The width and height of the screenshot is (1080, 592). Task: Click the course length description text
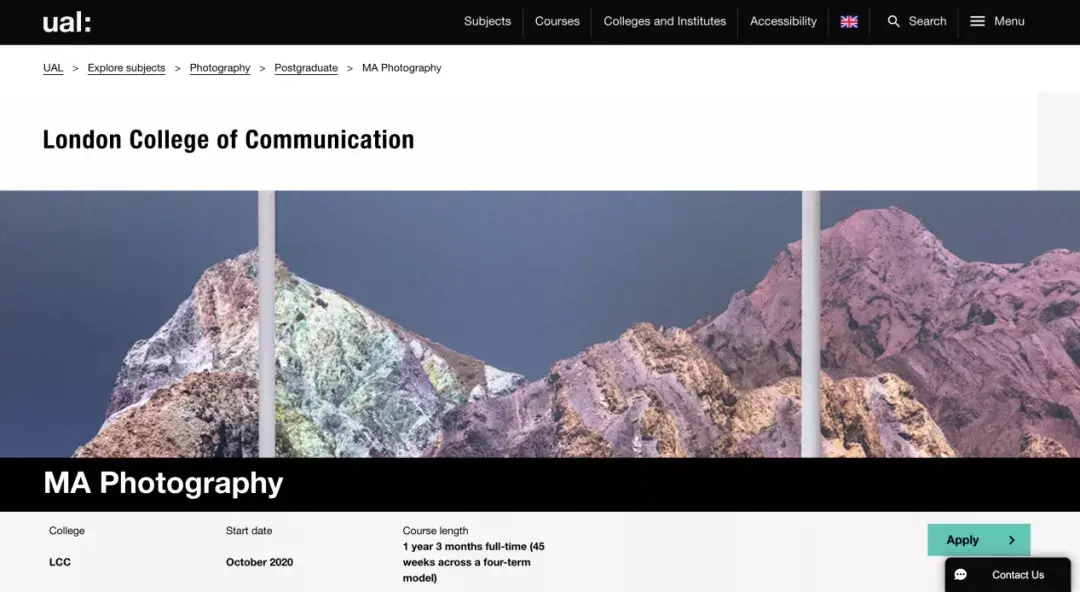point(474,562)
